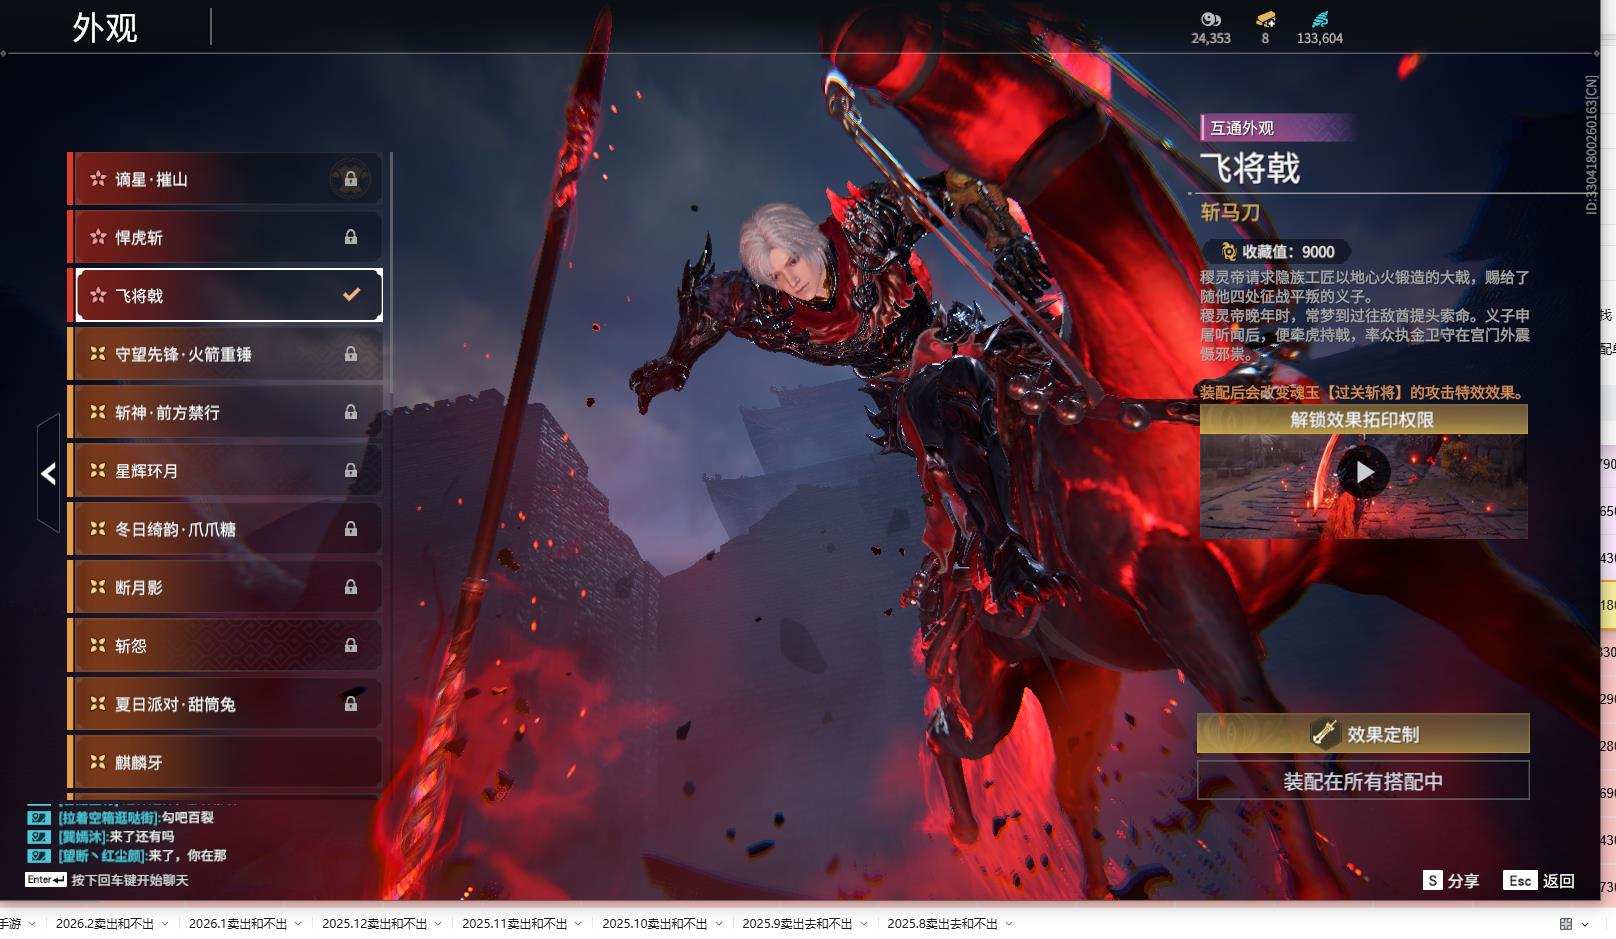Screen dimensions: 1616x939
Task: Open dropdown of 2026.1卖出和不出 sheet tab
Action: pos(298,924)
